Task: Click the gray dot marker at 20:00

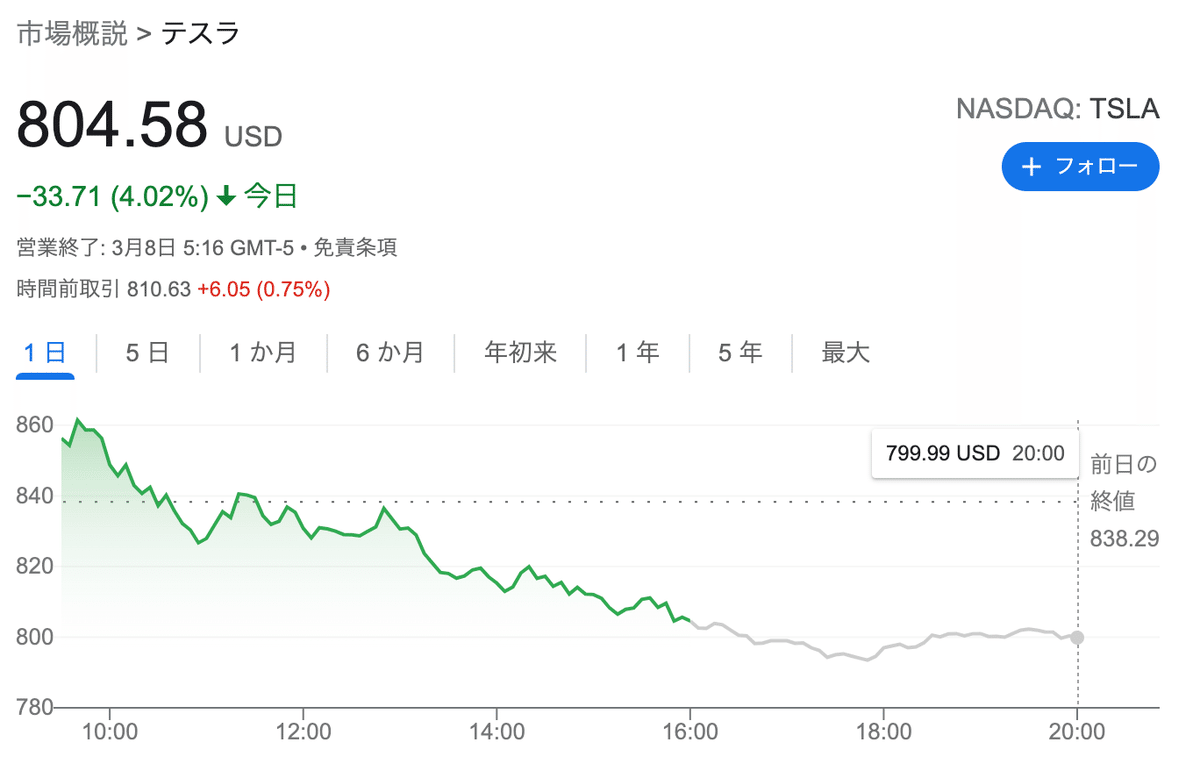Action: coord(1077,637)
